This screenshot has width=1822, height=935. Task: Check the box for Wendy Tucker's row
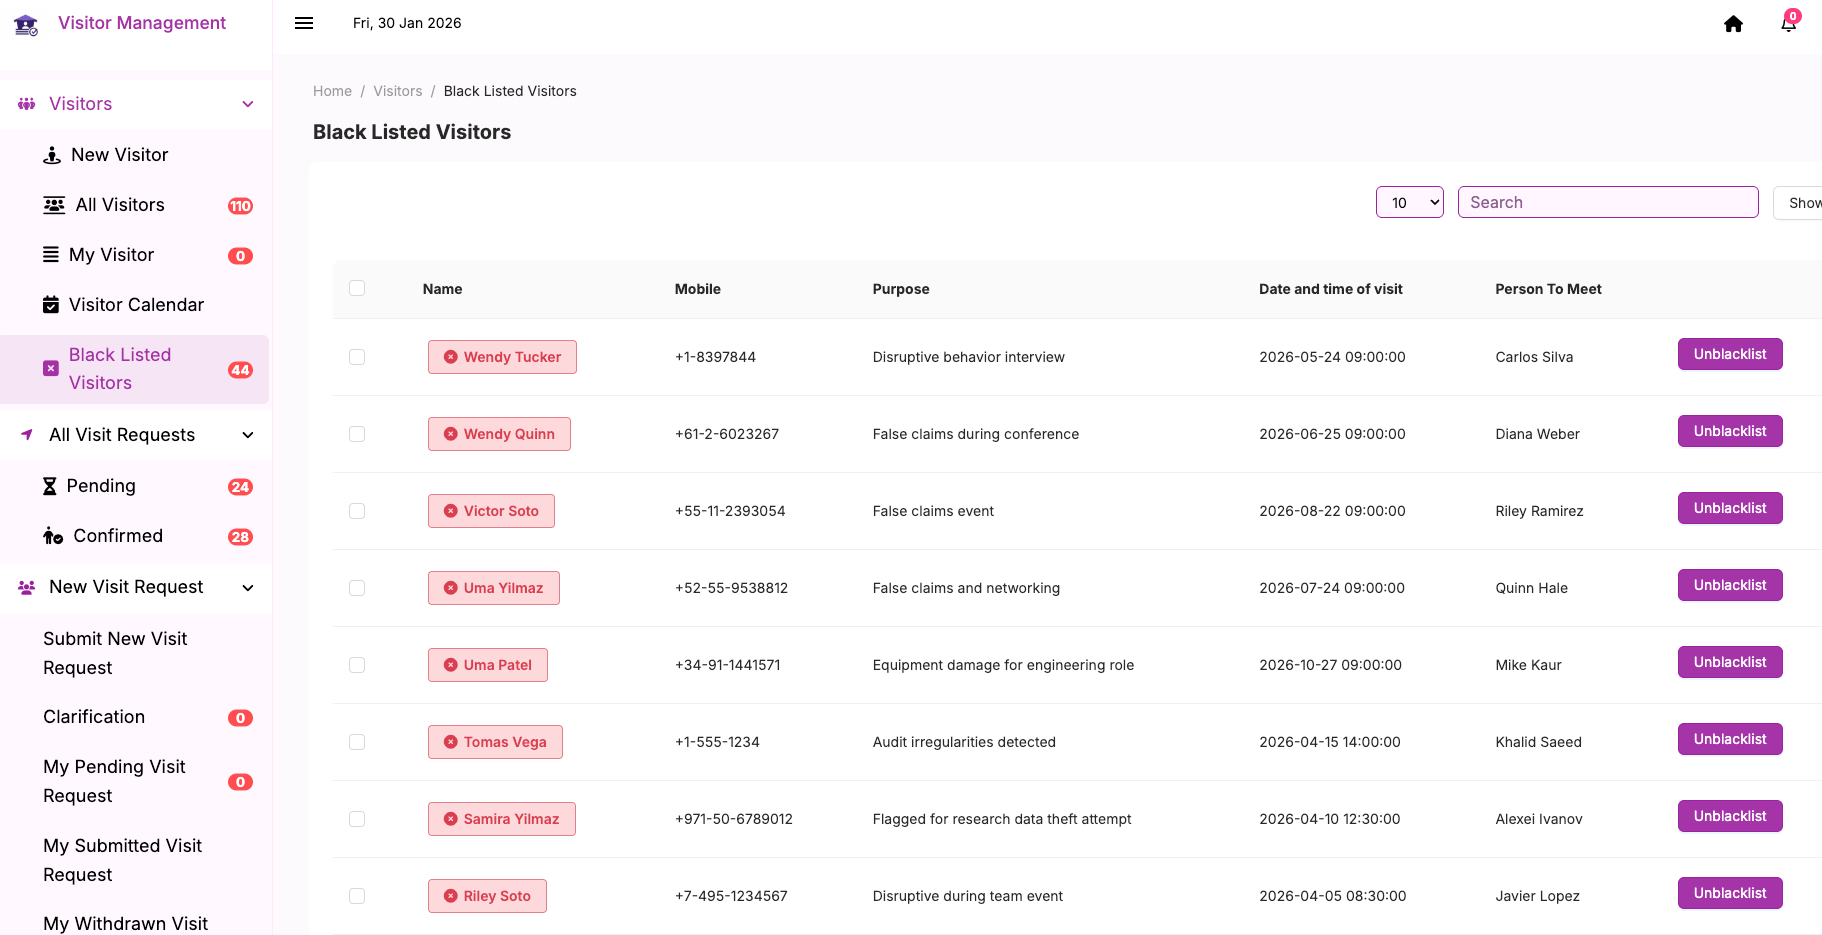click(x=357, y=357)
